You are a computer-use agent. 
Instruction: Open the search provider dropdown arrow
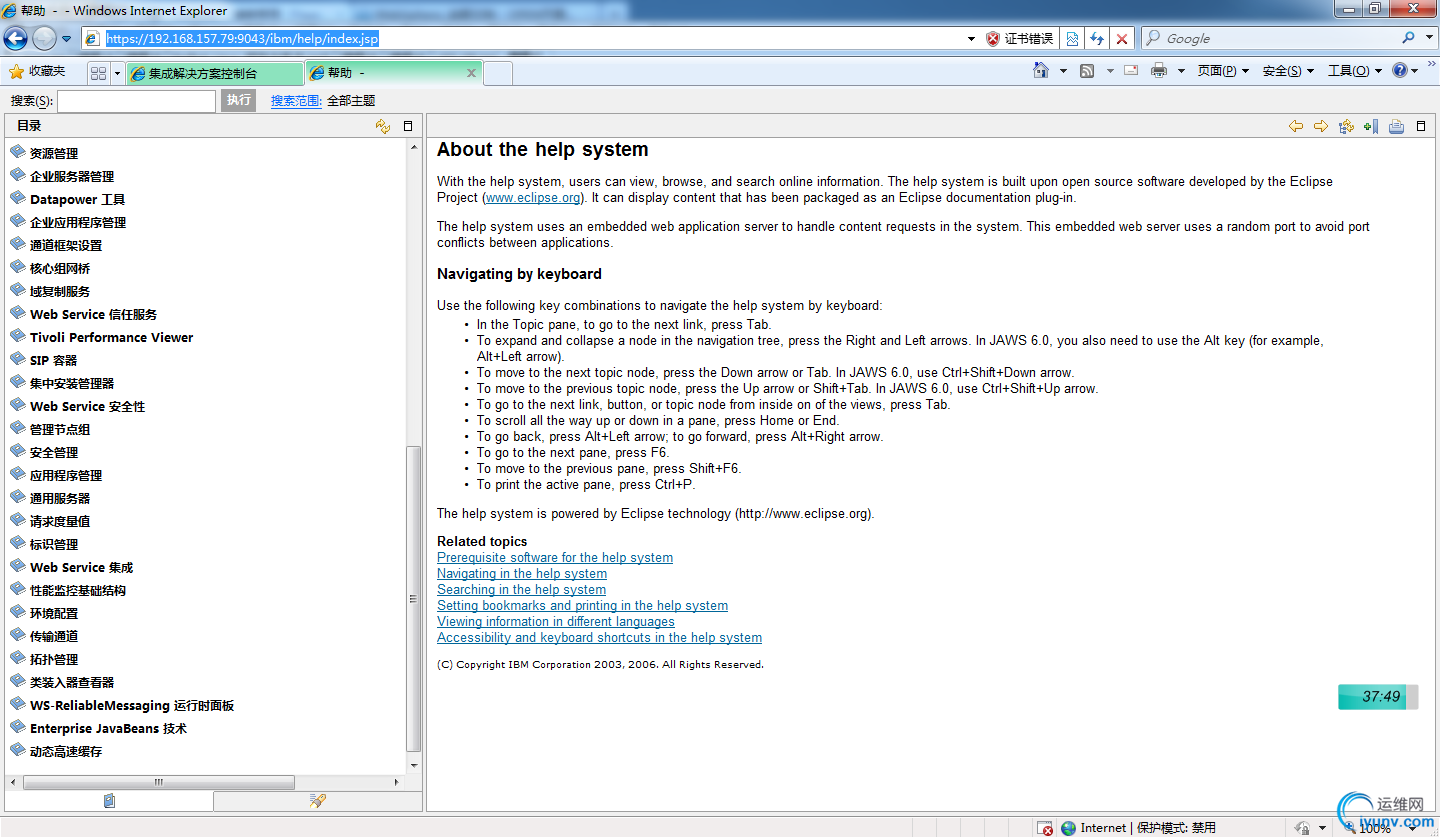tap(1427, 38)
